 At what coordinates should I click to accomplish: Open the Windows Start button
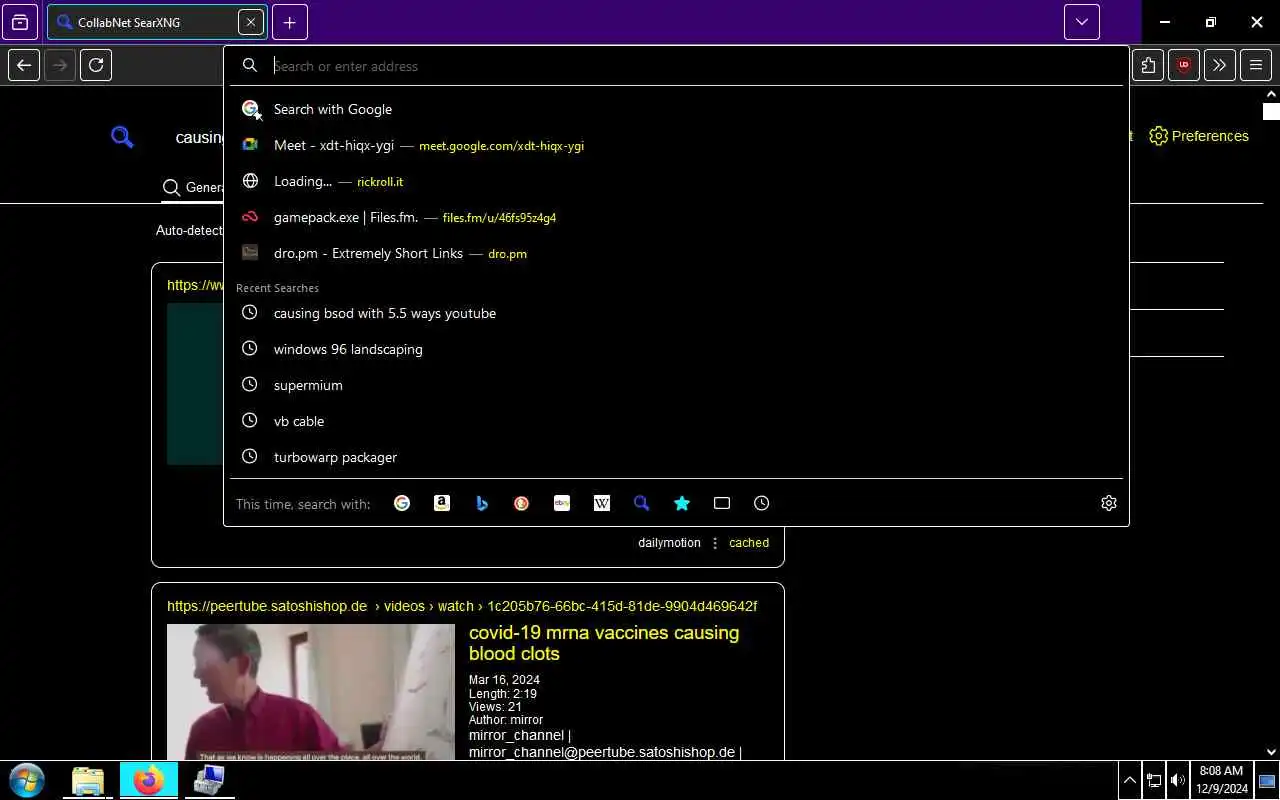[x=27, y=780]
